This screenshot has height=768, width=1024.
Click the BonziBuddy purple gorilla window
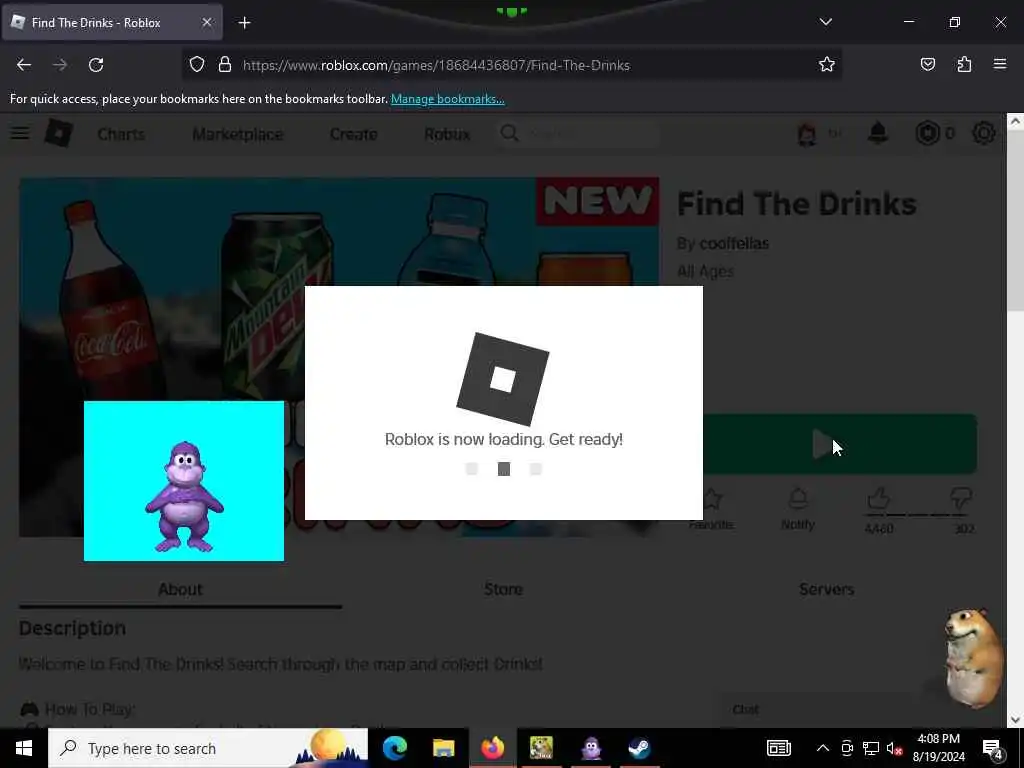click(x=184, y=481)
